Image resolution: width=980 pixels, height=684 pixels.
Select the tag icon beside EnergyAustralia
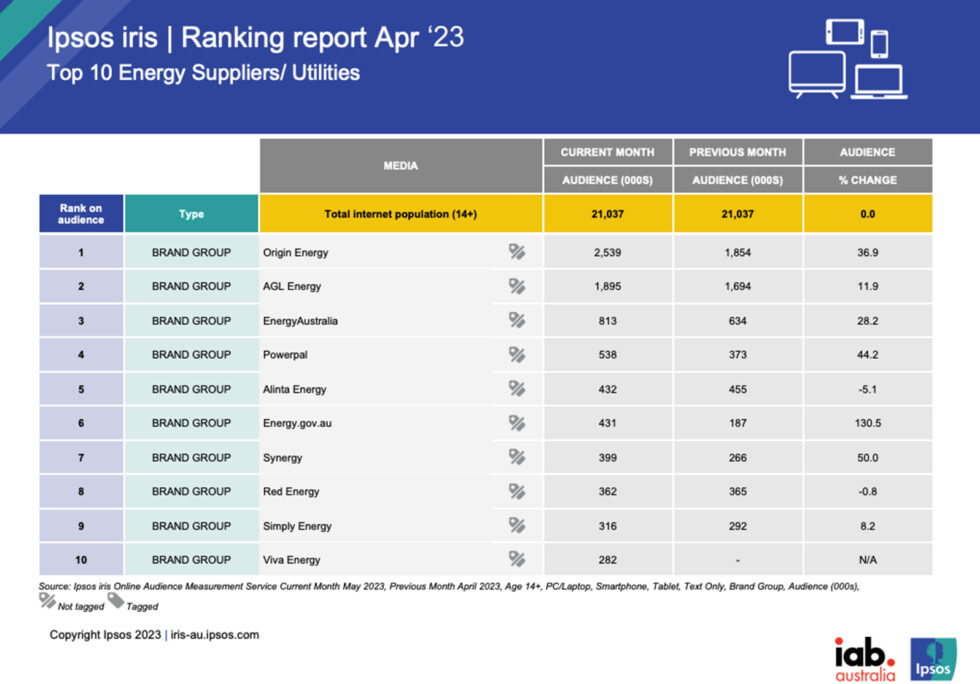517,320
